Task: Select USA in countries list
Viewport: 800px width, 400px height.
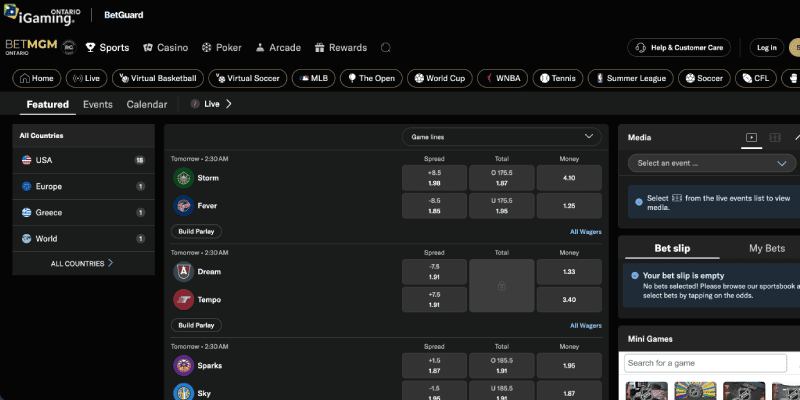Action: [83, 160]
